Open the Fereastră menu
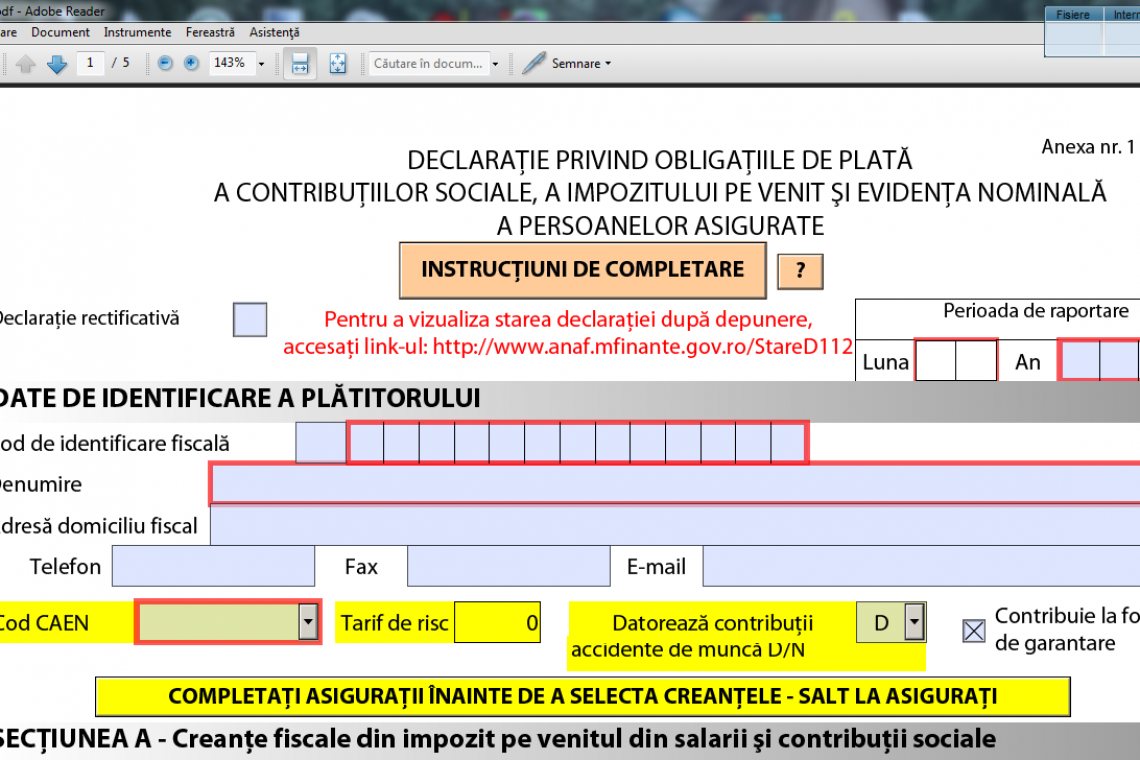The height and width of the screenshot is (760, 1140). 210,32
